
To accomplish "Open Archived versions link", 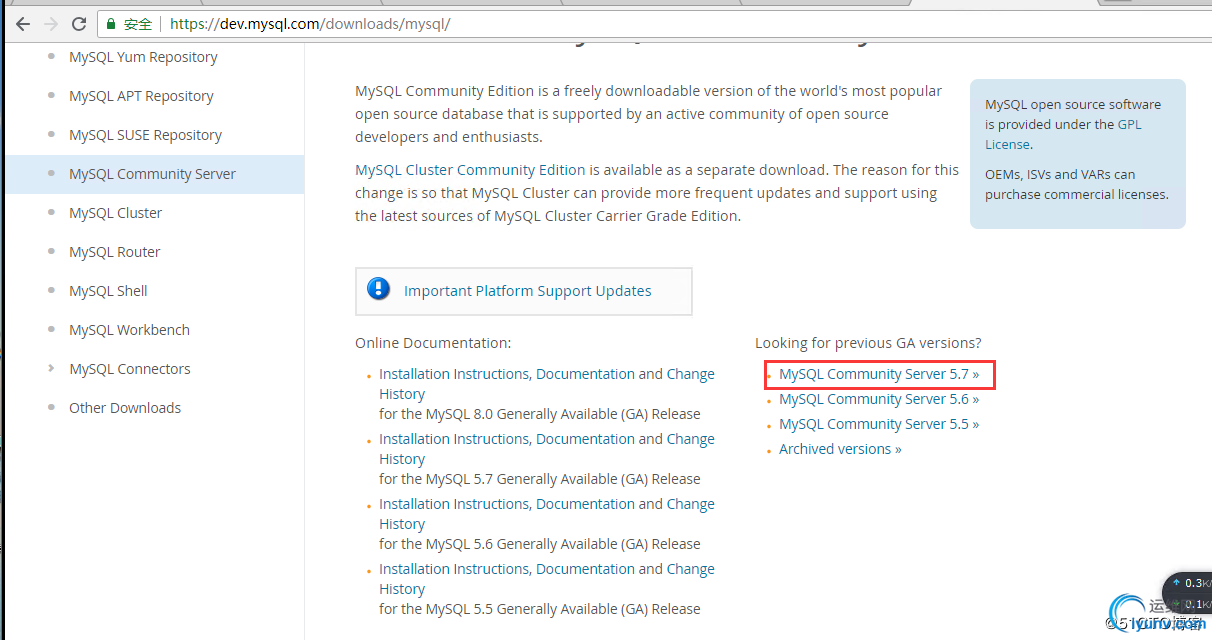I will 840,449.
